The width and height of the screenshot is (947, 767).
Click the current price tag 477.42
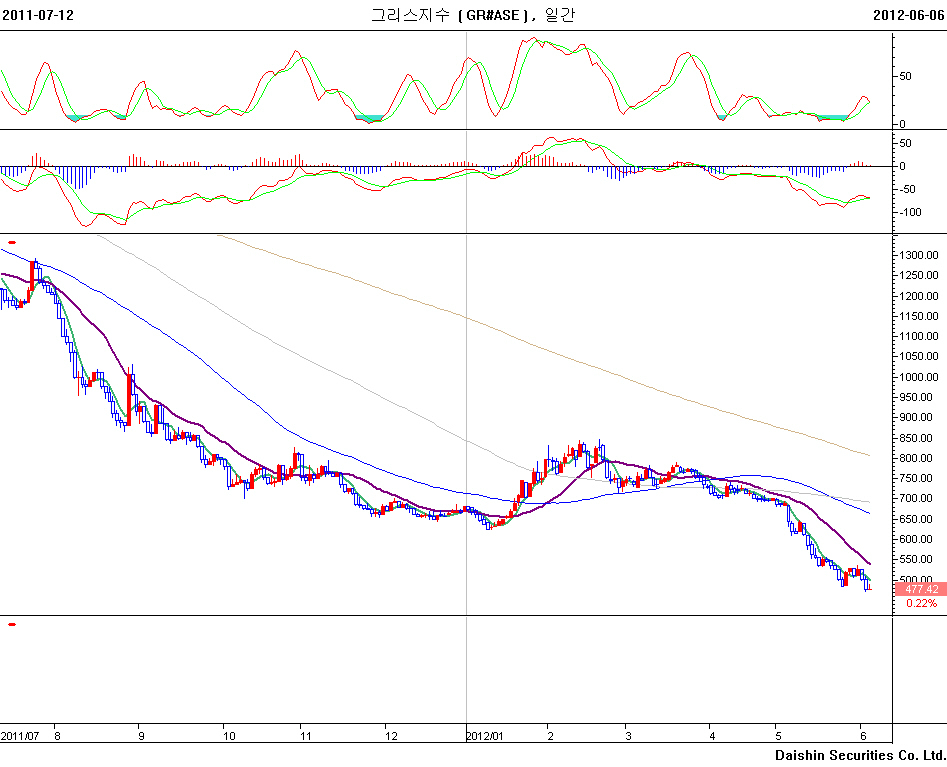point(919,589)
